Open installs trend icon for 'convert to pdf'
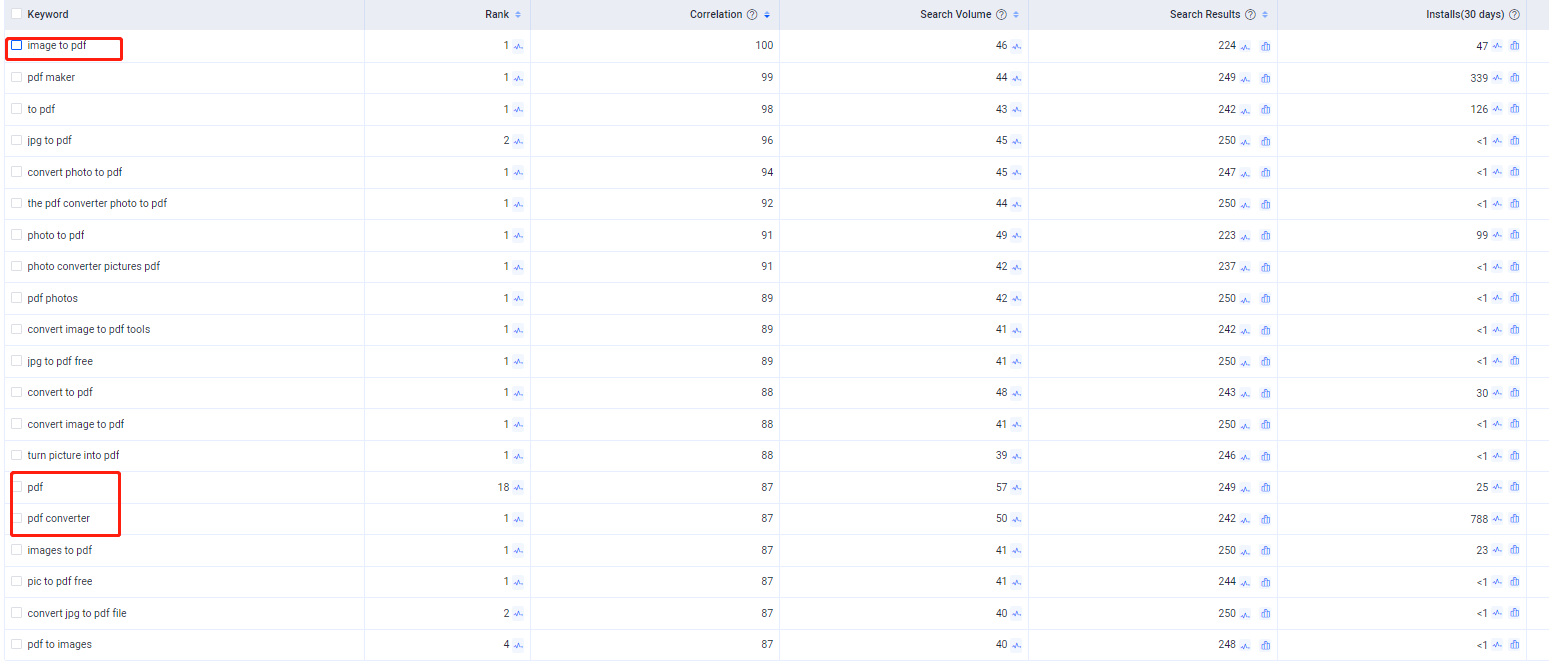This screenshot has width=1549, height=666. pos(1497,393)
